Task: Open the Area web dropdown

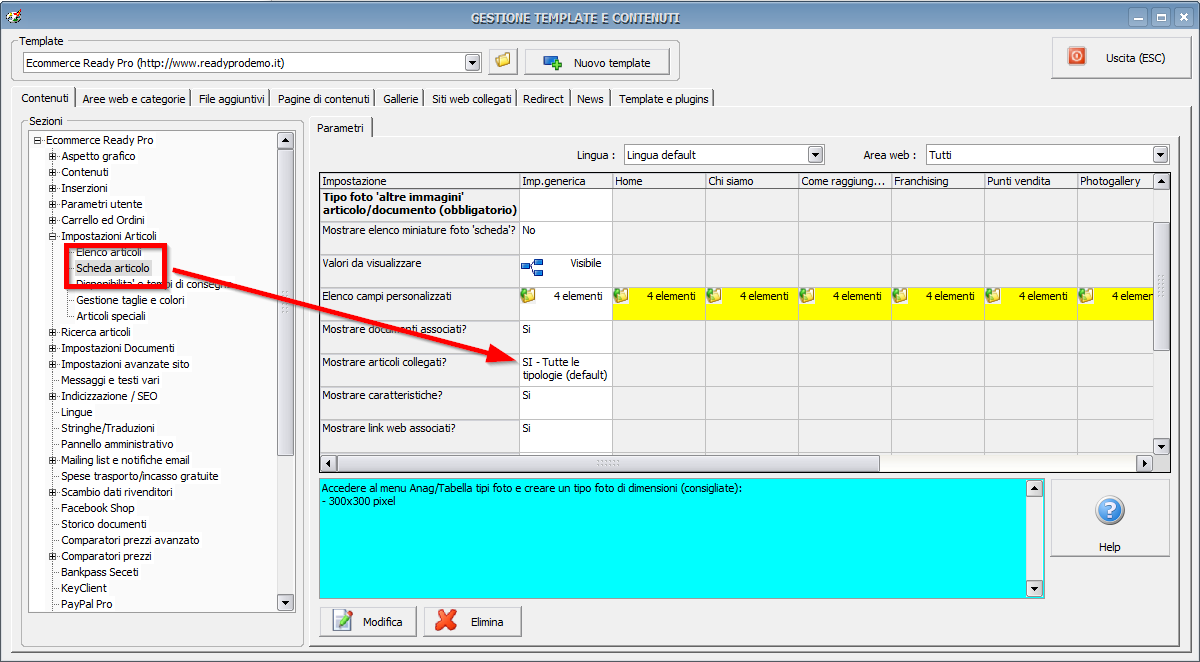Action: pyautogui.click(x=1160, y=155)
